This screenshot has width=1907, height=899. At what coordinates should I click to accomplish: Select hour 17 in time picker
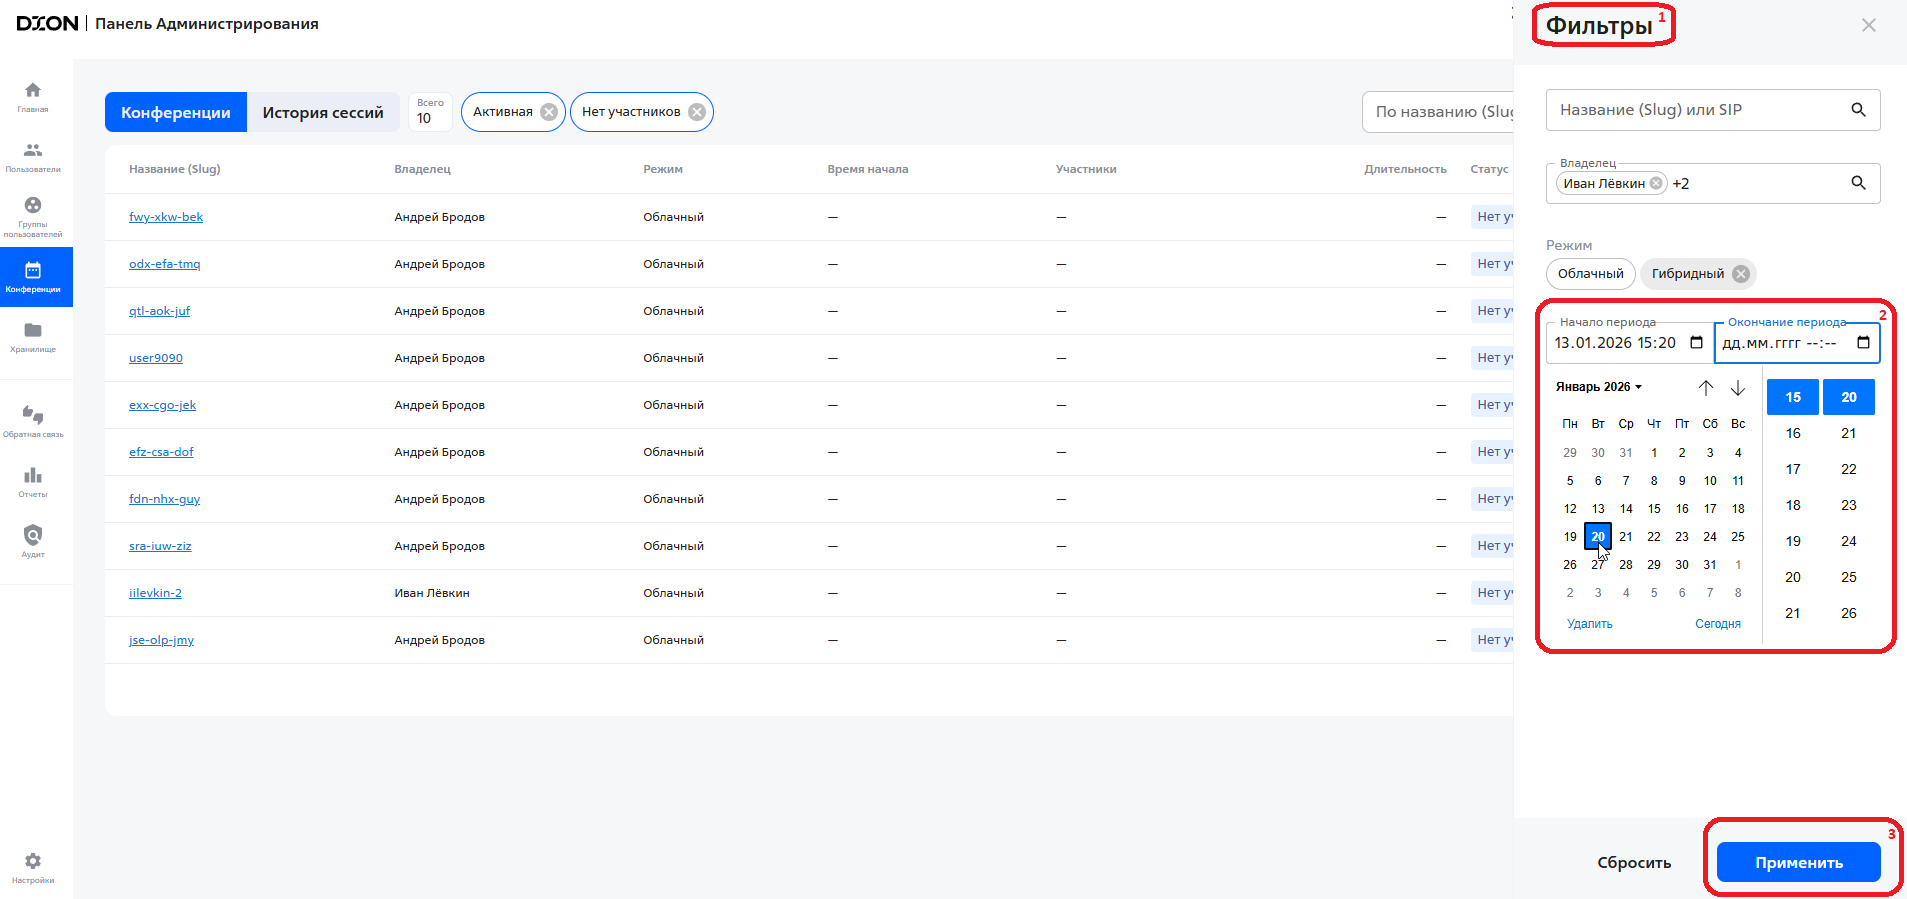pyautogui.click(x=1793, y=469)
